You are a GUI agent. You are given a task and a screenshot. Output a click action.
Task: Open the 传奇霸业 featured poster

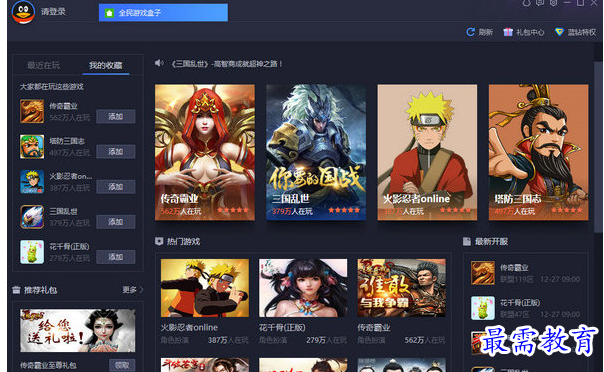click(205, 152)
